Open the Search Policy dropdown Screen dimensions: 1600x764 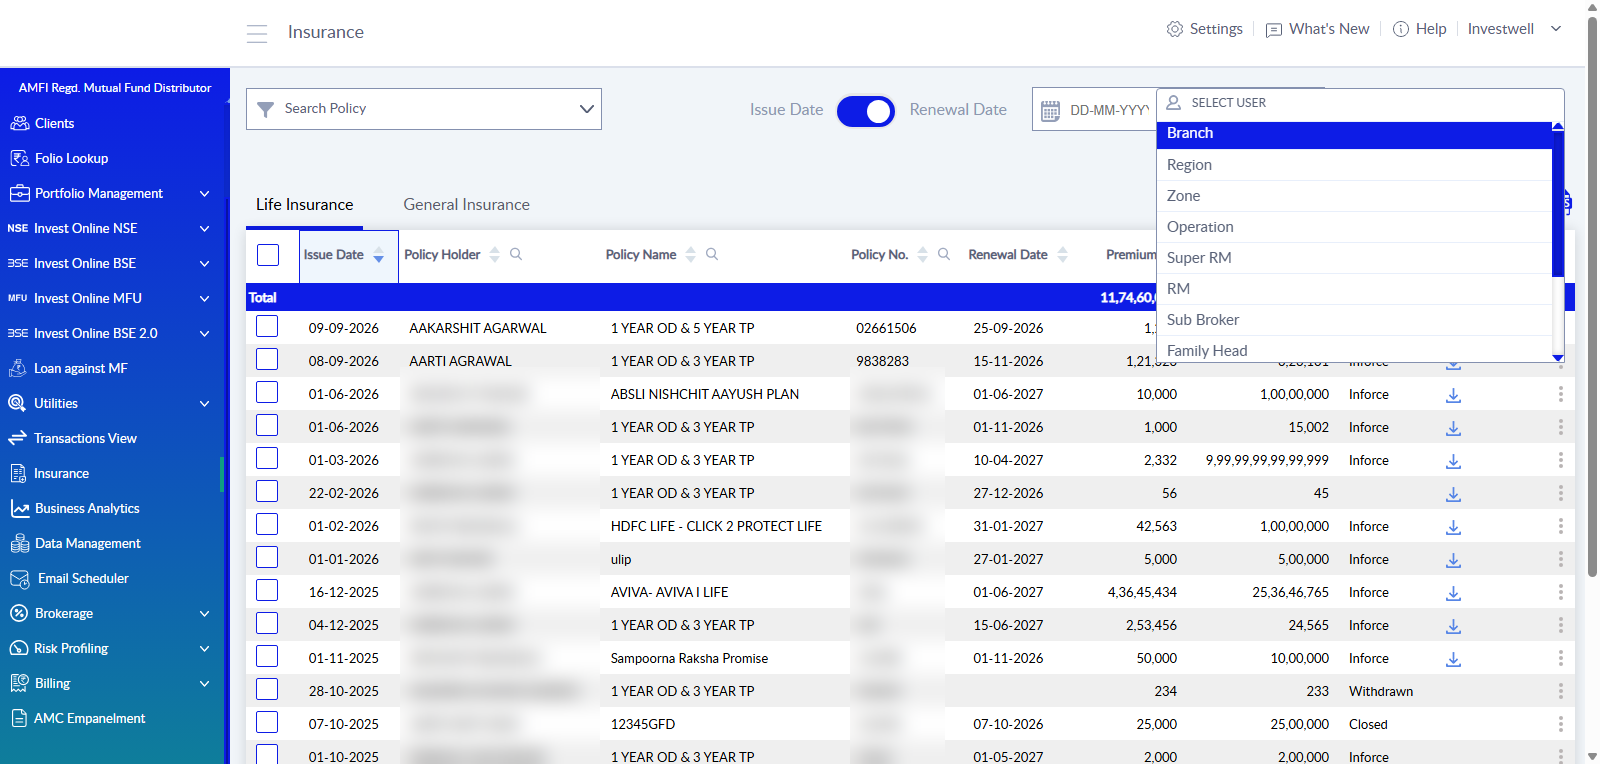[x=424, y=109]
